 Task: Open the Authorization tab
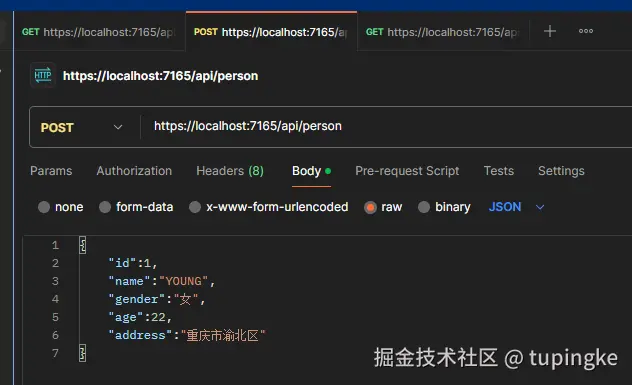134,171
